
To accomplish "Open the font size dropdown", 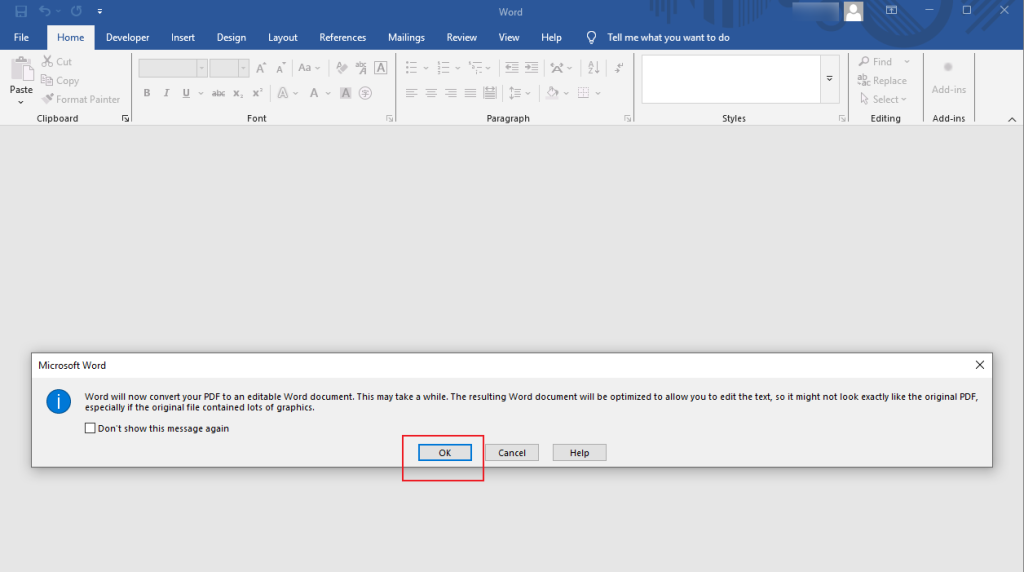I will point(244,68).
